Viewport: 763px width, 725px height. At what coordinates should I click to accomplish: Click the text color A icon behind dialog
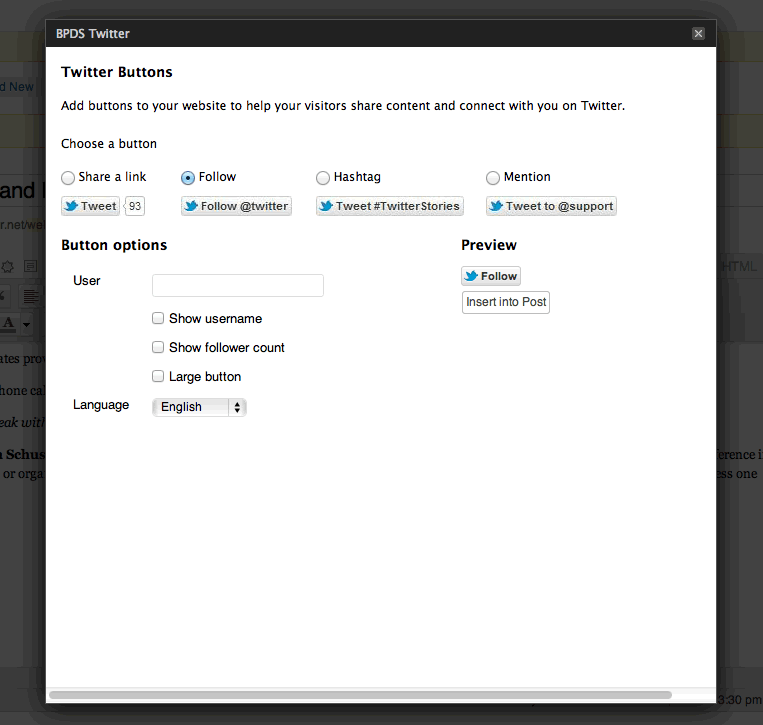(8, 323)
